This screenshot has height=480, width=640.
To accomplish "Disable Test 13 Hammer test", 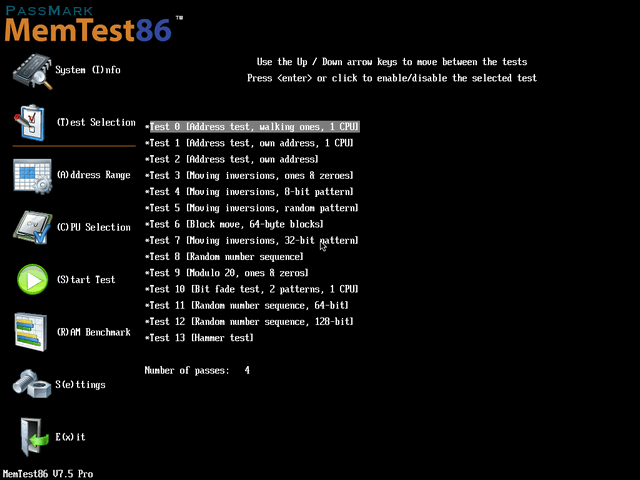I will point(199,338).
